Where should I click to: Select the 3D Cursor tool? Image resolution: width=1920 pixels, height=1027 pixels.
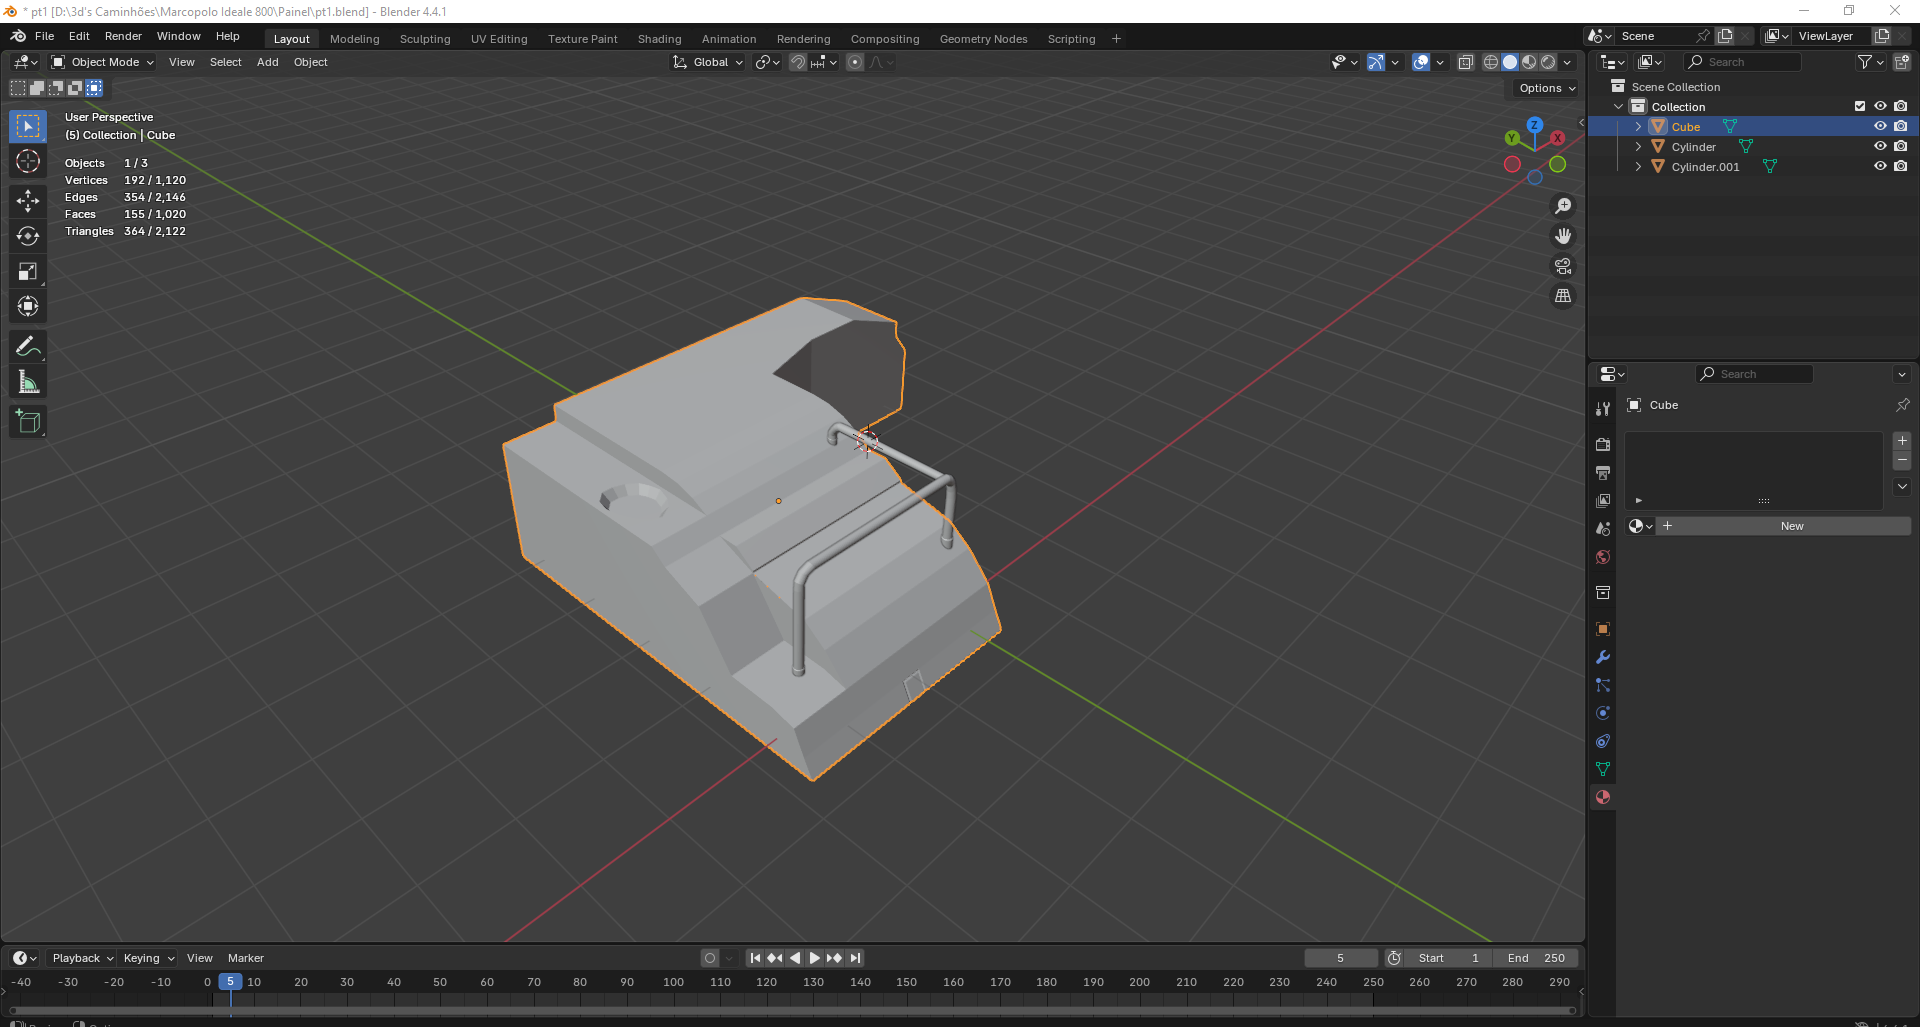pyautogui.click(x=28, y=161)
